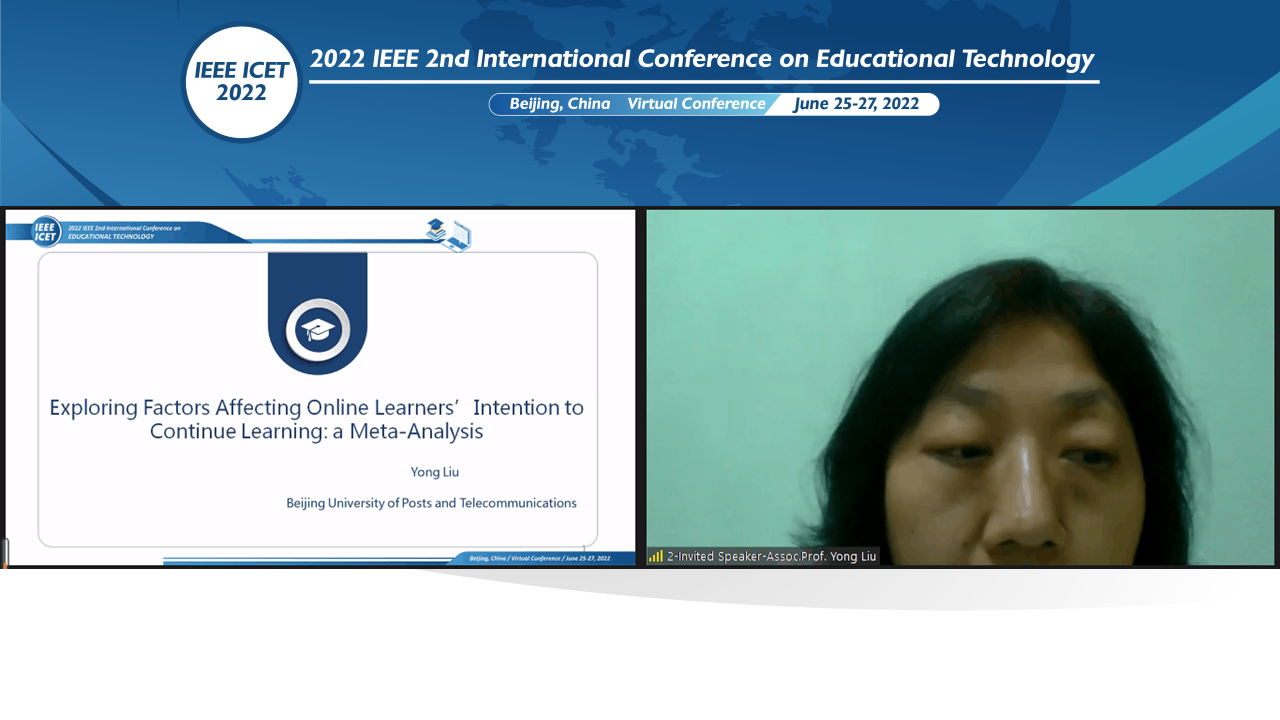Click the small IEEE ICET logo on slide
The image size is (1280, 720).
click(46, 232)
